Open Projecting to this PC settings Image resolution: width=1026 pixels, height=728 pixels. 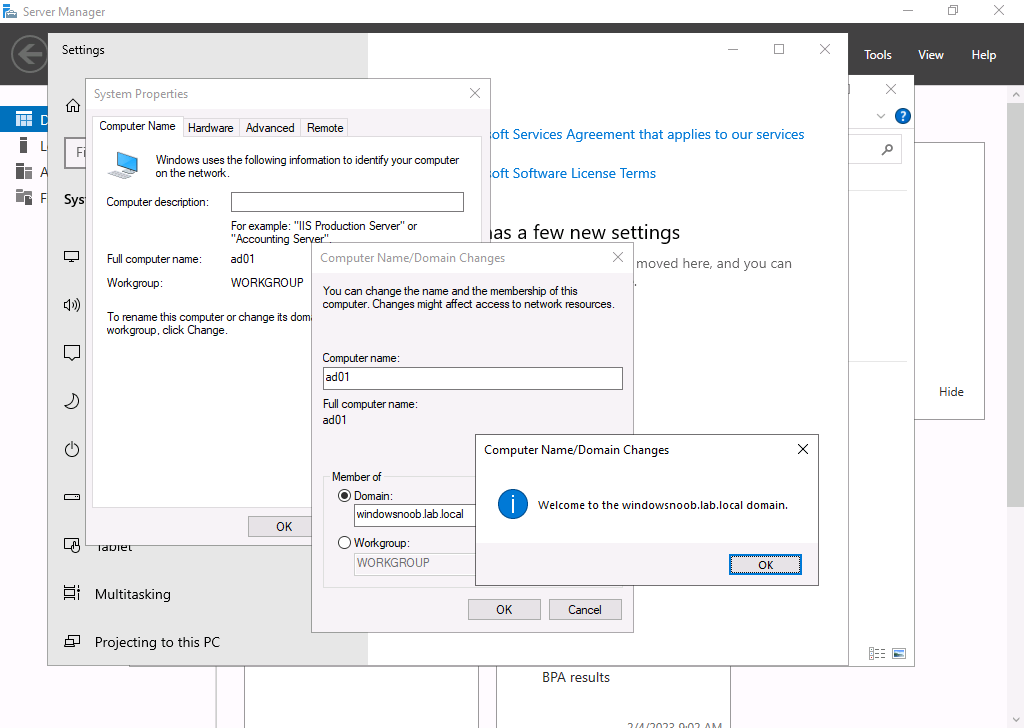coord(157,642)
